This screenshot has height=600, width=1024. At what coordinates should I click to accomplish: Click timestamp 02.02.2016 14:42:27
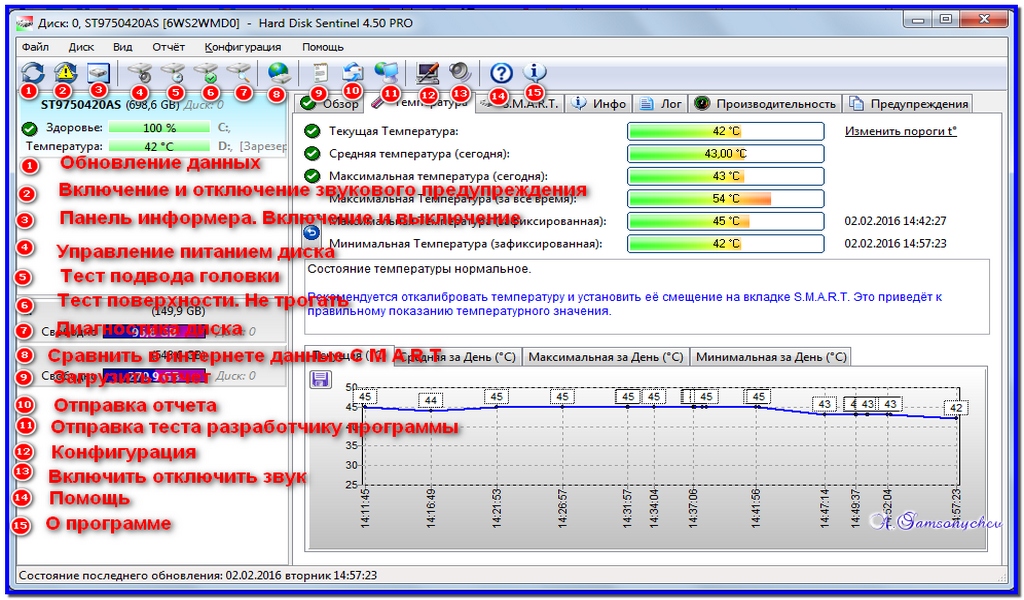(x=895, y=221)
